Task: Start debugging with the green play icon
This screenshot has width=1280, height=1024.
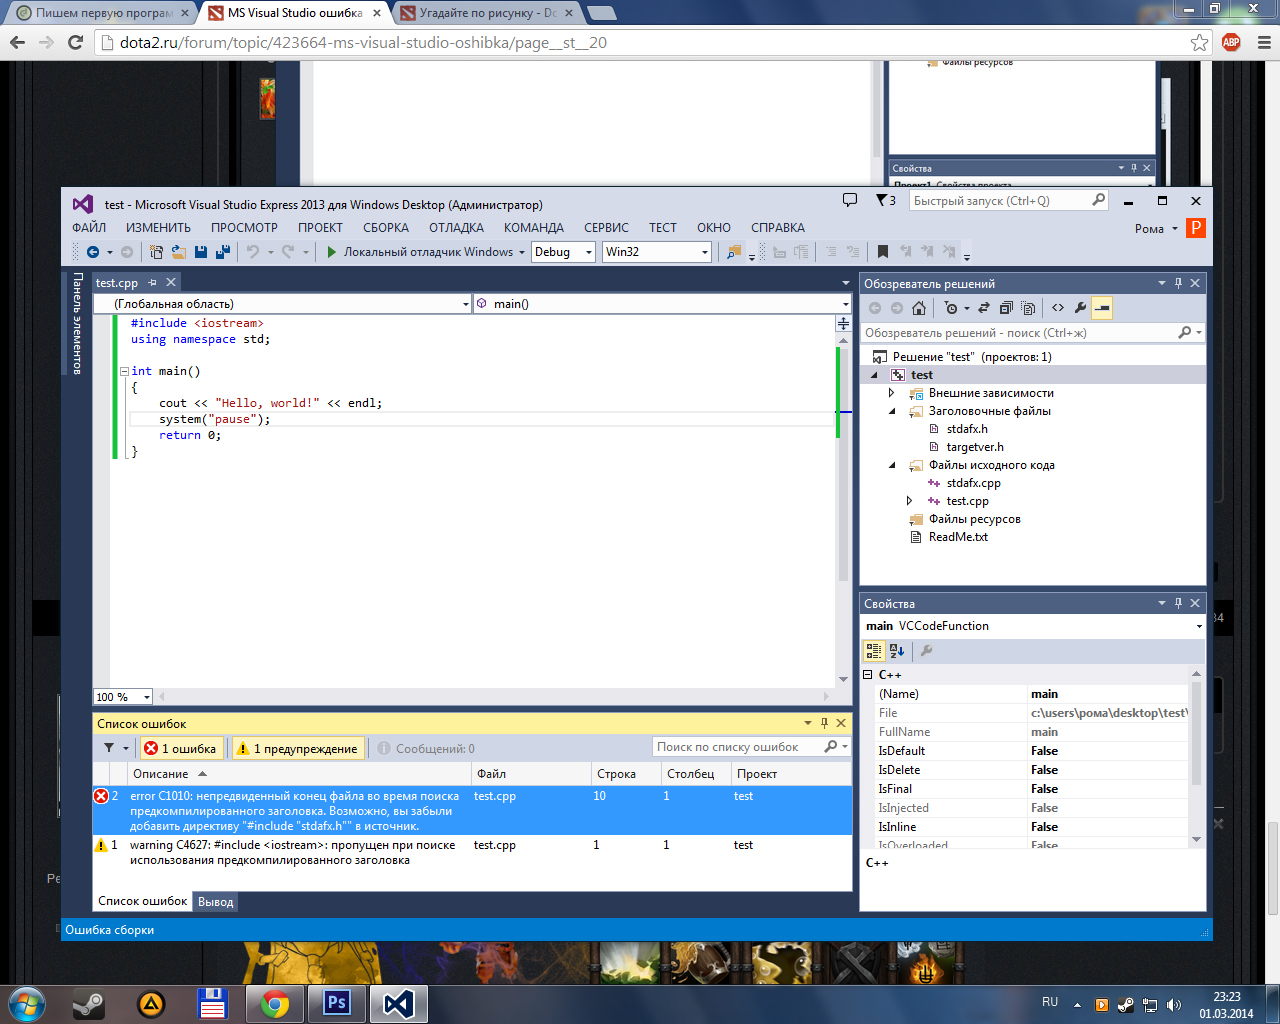Action: [332, 252]
